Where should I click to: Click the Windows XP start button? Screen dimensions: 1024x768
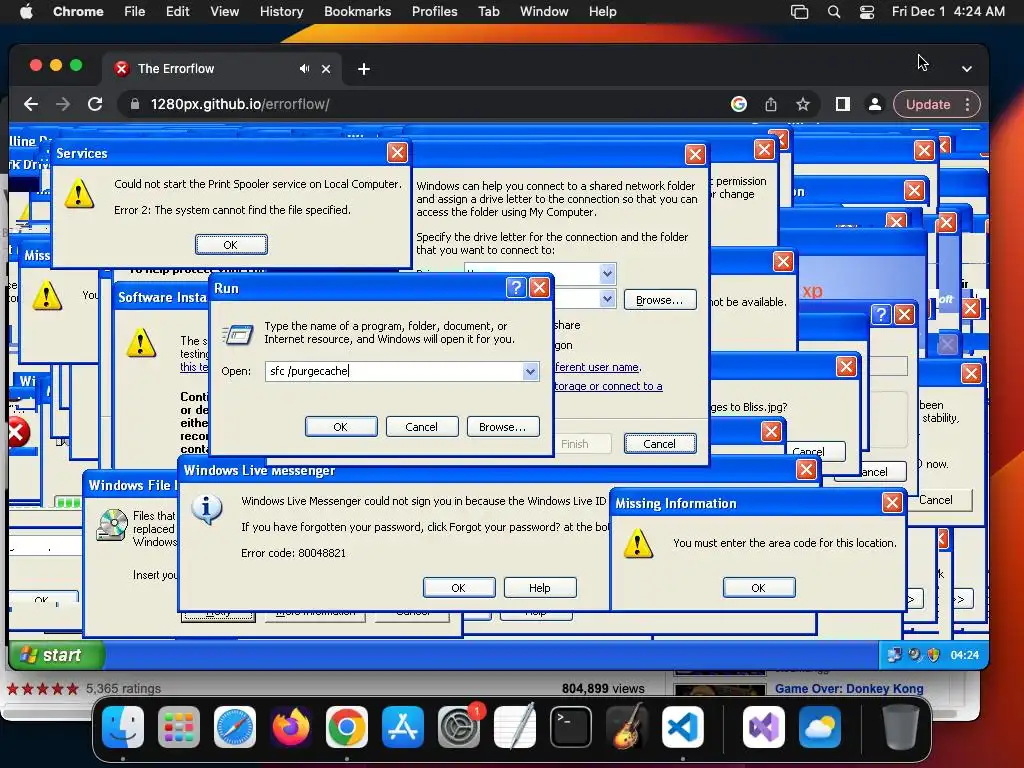tap(55, 654)
